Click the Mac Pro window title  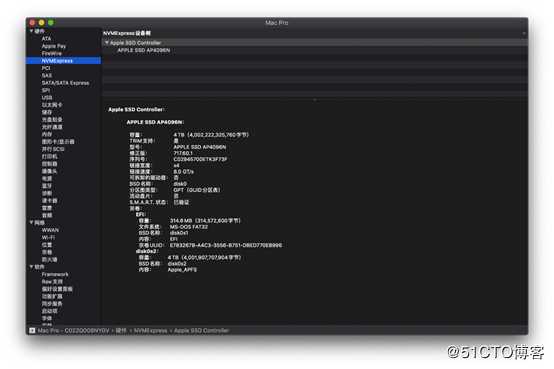click(x=277, y=23)
